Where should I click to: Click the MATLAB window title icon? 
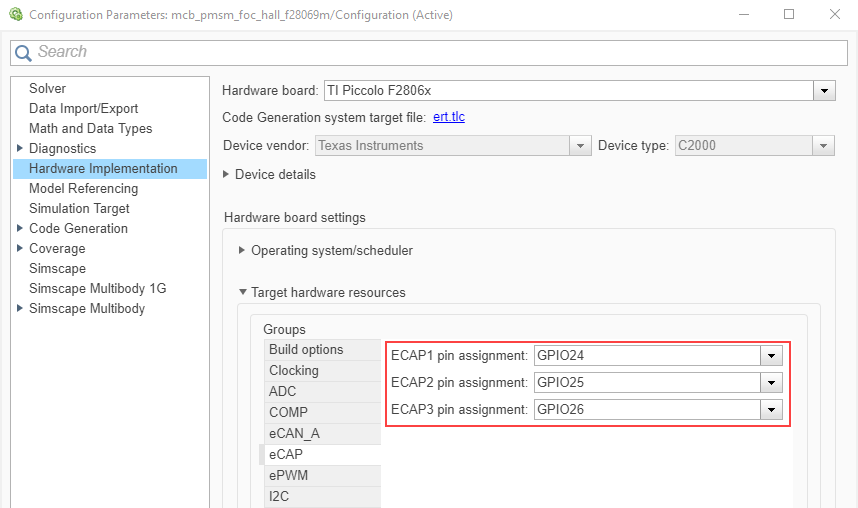14,15
